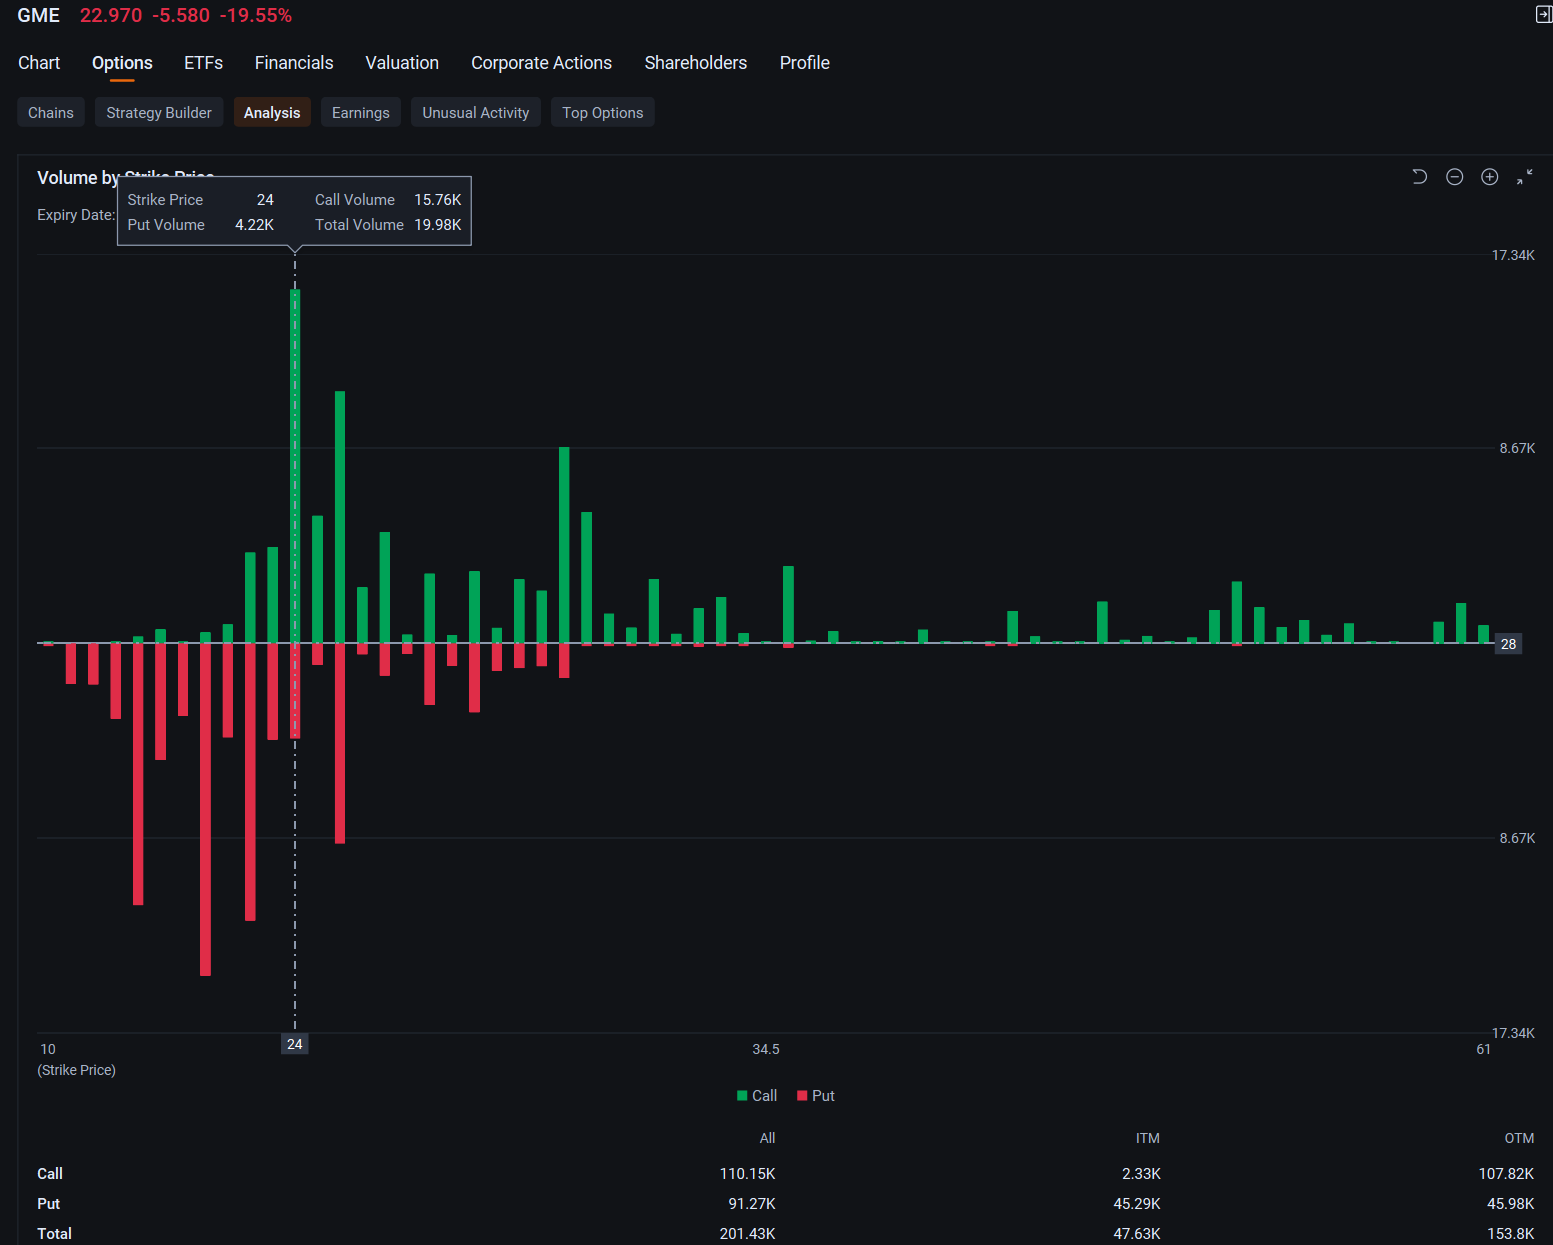Click the last price 22.970
Viewport: 1553px width, 1245px height.
111,15
